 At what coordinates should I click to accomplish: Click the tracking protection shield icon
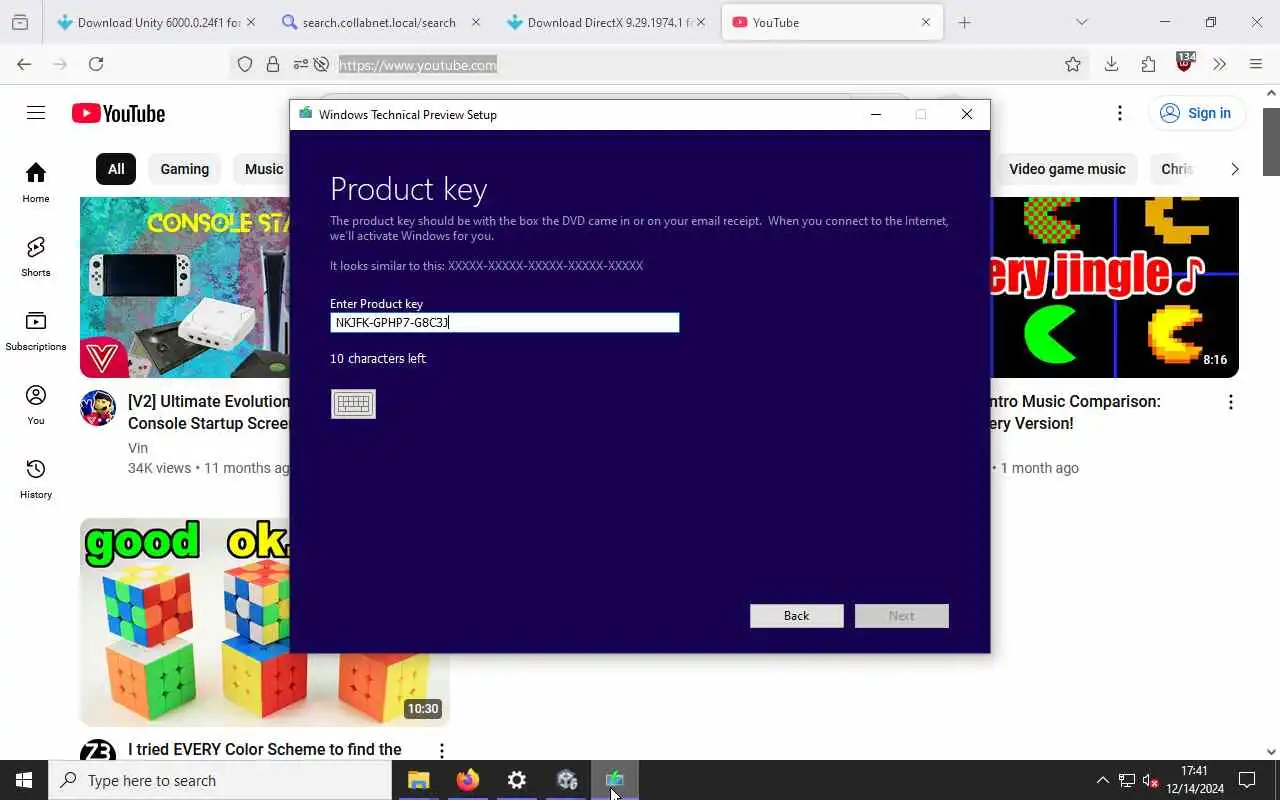(x=245, y=64)
